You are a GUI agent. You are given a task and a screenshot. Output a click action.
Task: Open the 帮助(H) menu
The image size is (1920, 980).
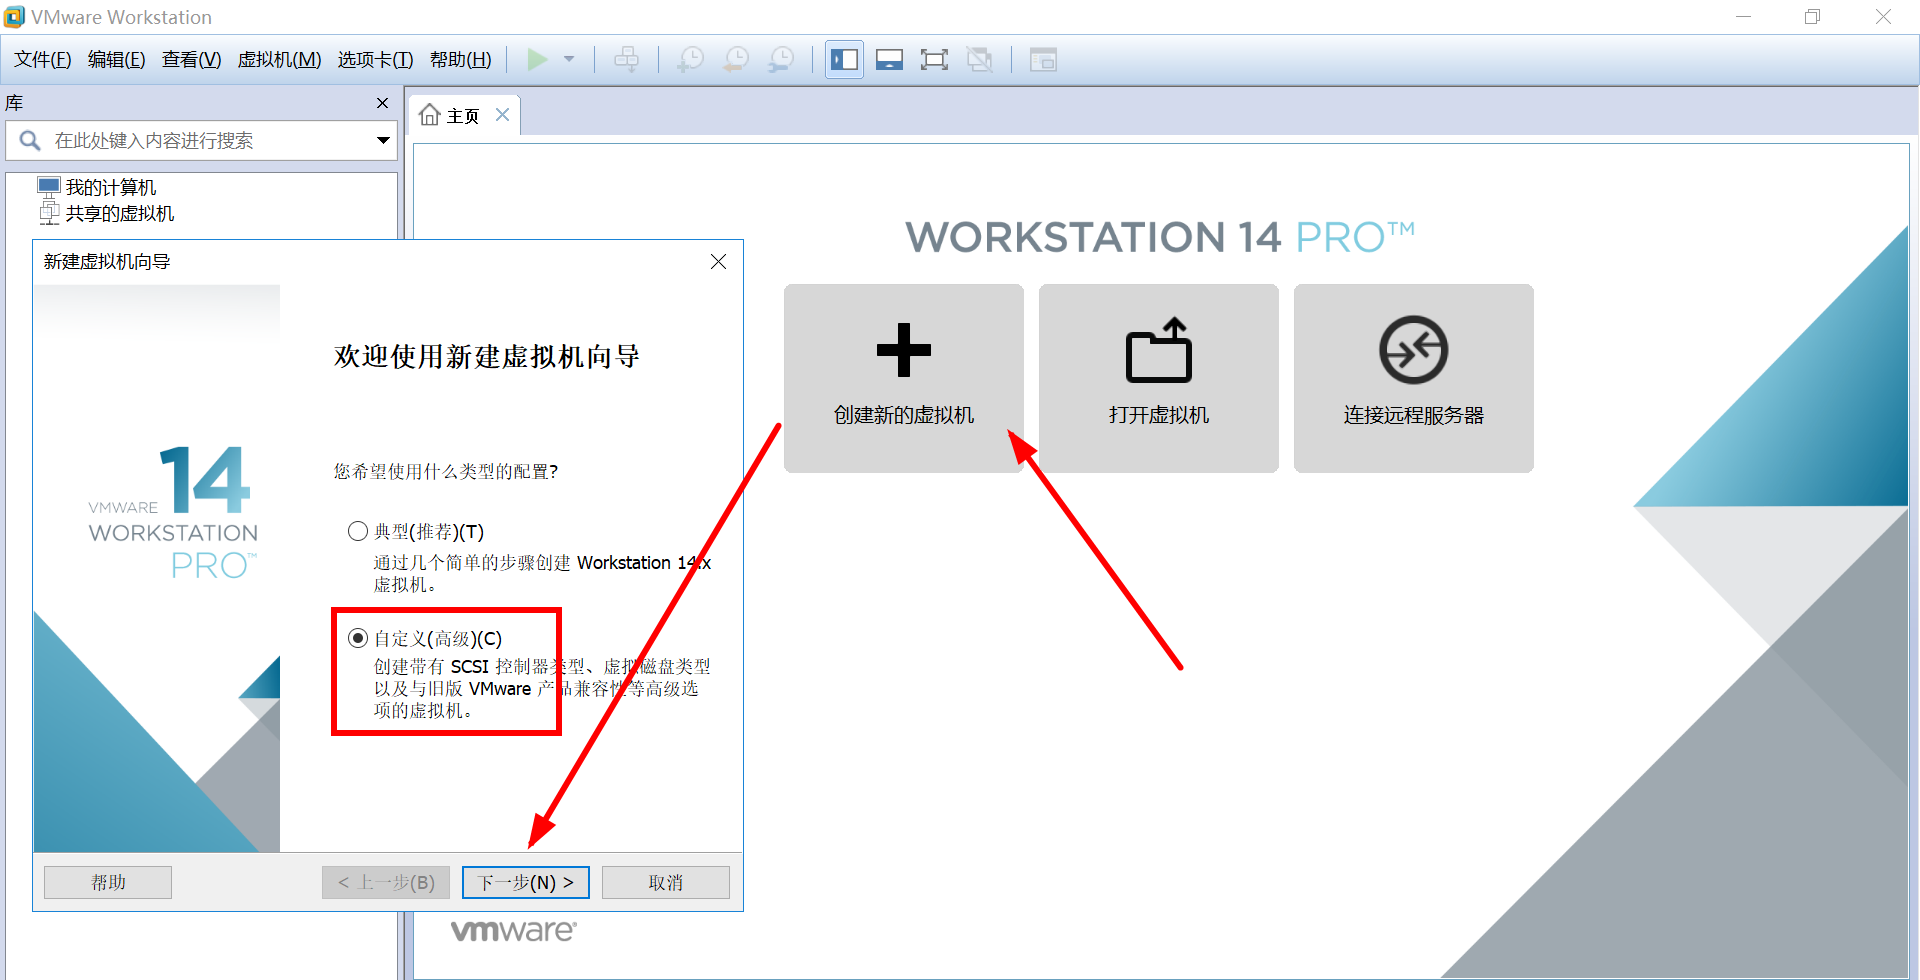coord(460,60)
